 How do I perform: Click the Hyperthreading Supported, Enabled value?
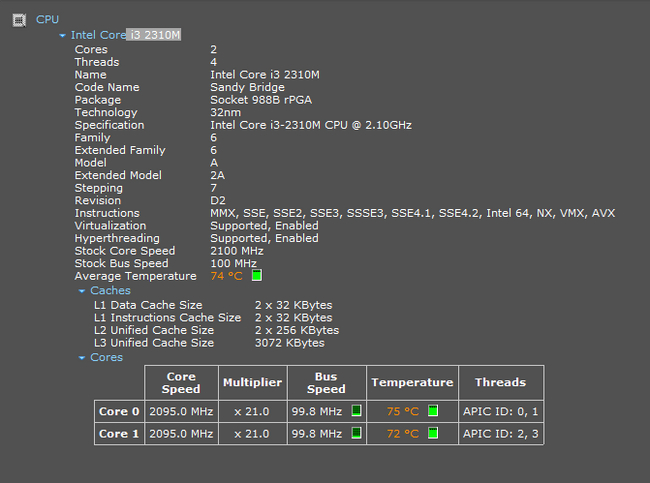[x=264, y=238]
